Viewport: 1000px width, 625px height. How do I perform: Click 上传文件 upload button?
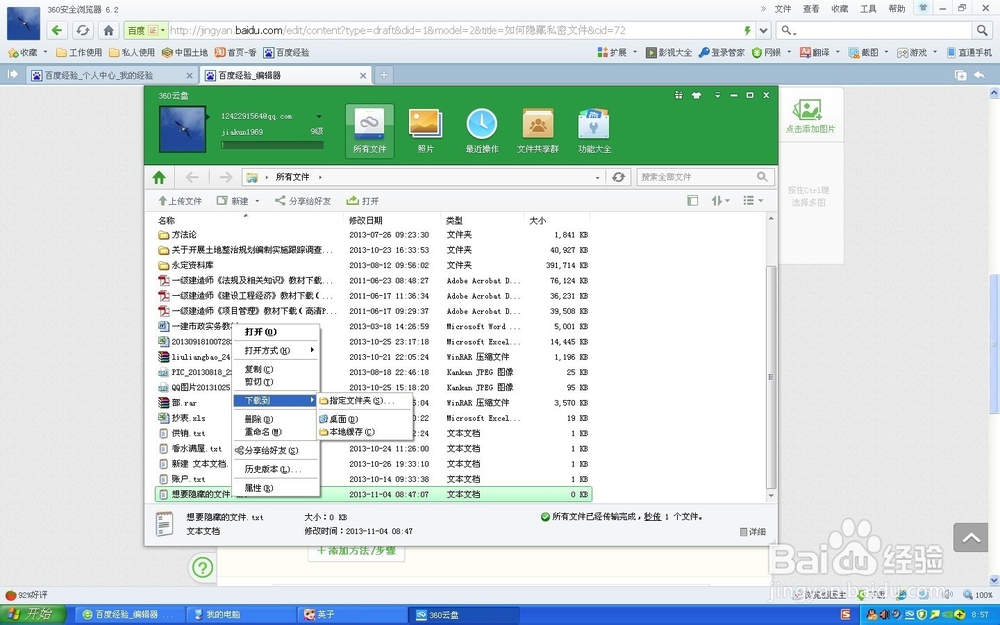[x=180, y=201]
